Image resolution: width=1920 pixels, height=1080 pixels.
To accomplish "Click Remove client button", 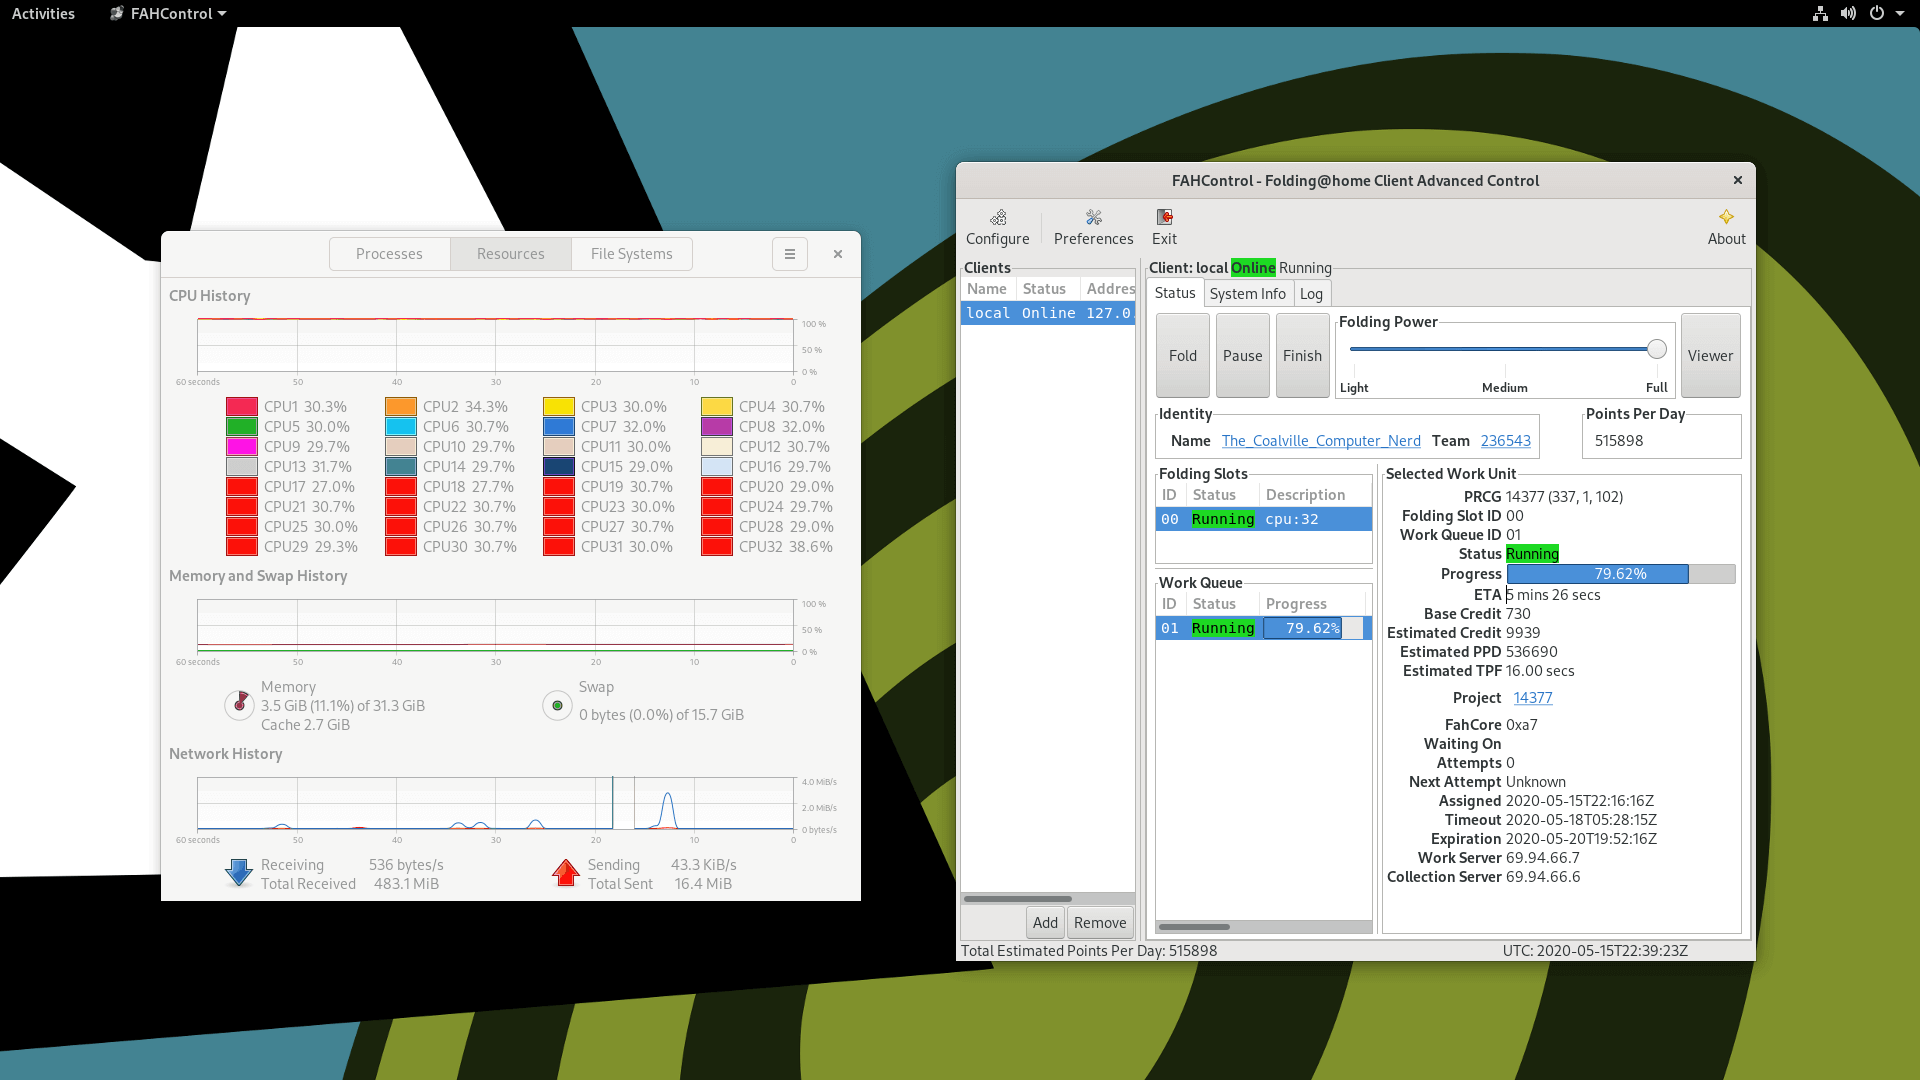I will [1100, 923].
